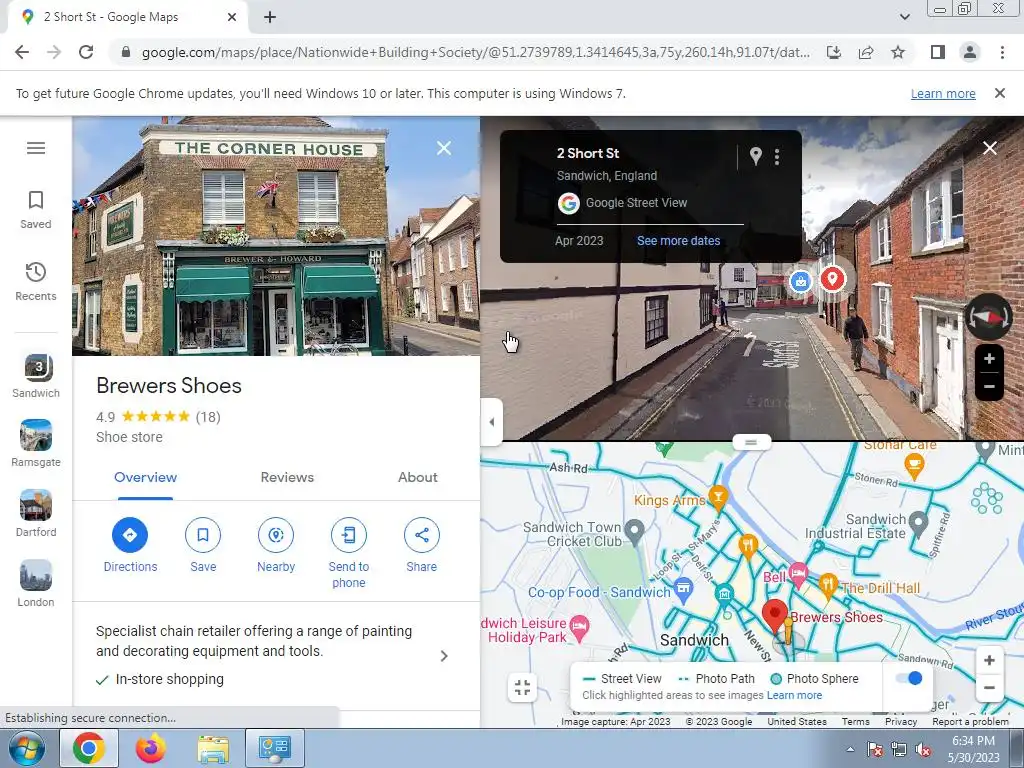Click Send to phone icon
The image size is (1024, 768).
[x=349, y=535]
